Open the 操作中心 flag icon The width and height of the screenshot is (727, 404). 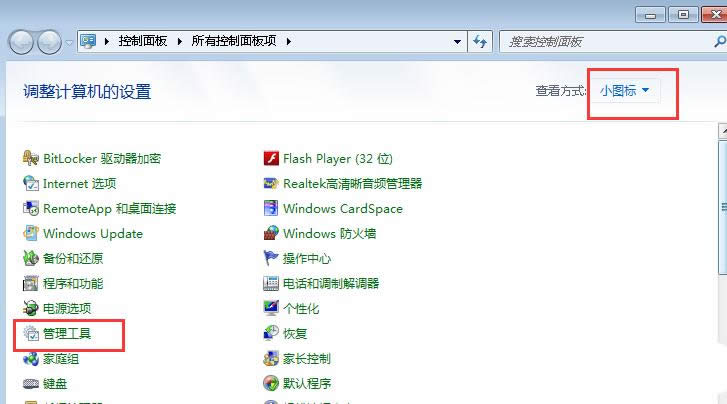tap(271, 258)
